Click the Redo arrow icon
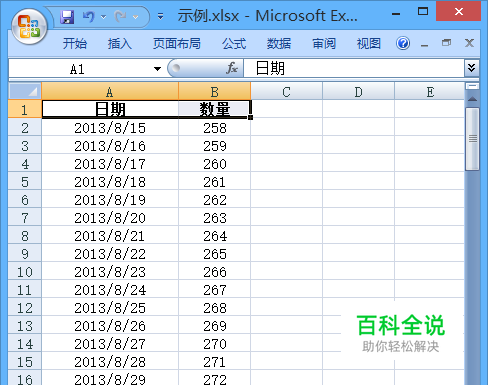The width and height of the screenshot is (488, 385). point(120,16)
